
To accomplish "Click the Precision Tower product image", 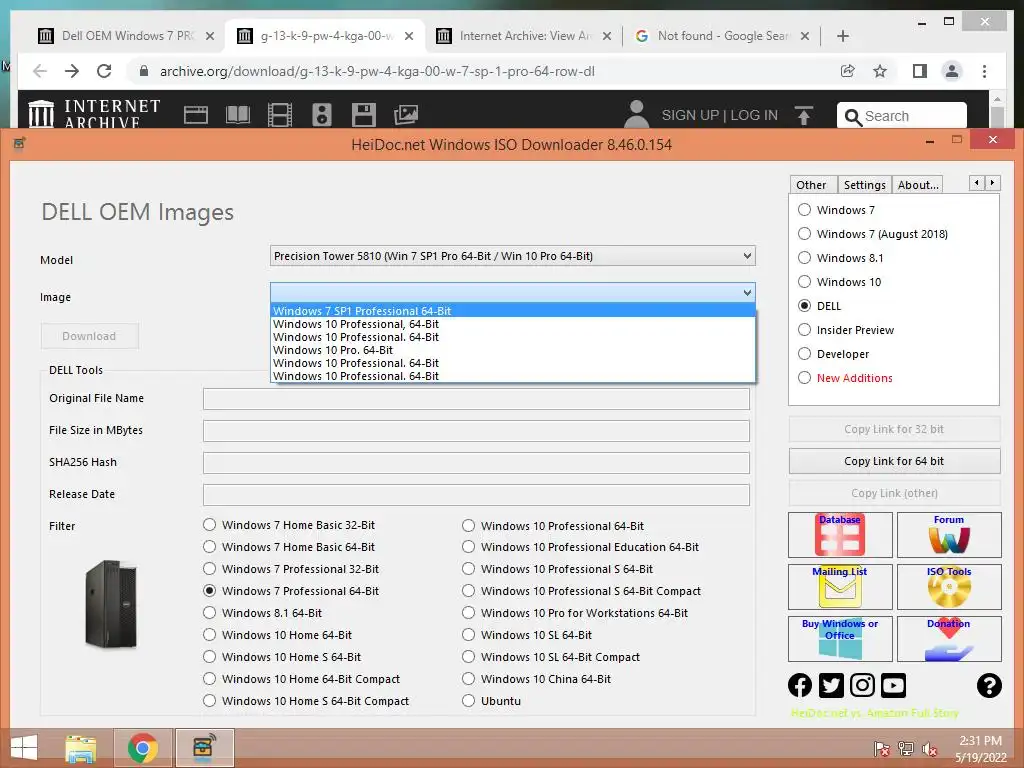I will (111, 604).
